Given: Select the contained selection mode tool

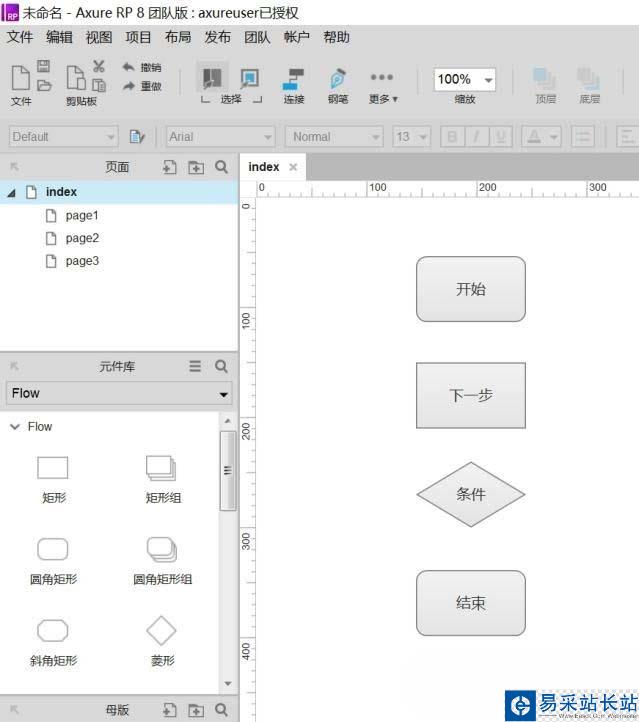Looking at the screenshot, I should [250, 78].
